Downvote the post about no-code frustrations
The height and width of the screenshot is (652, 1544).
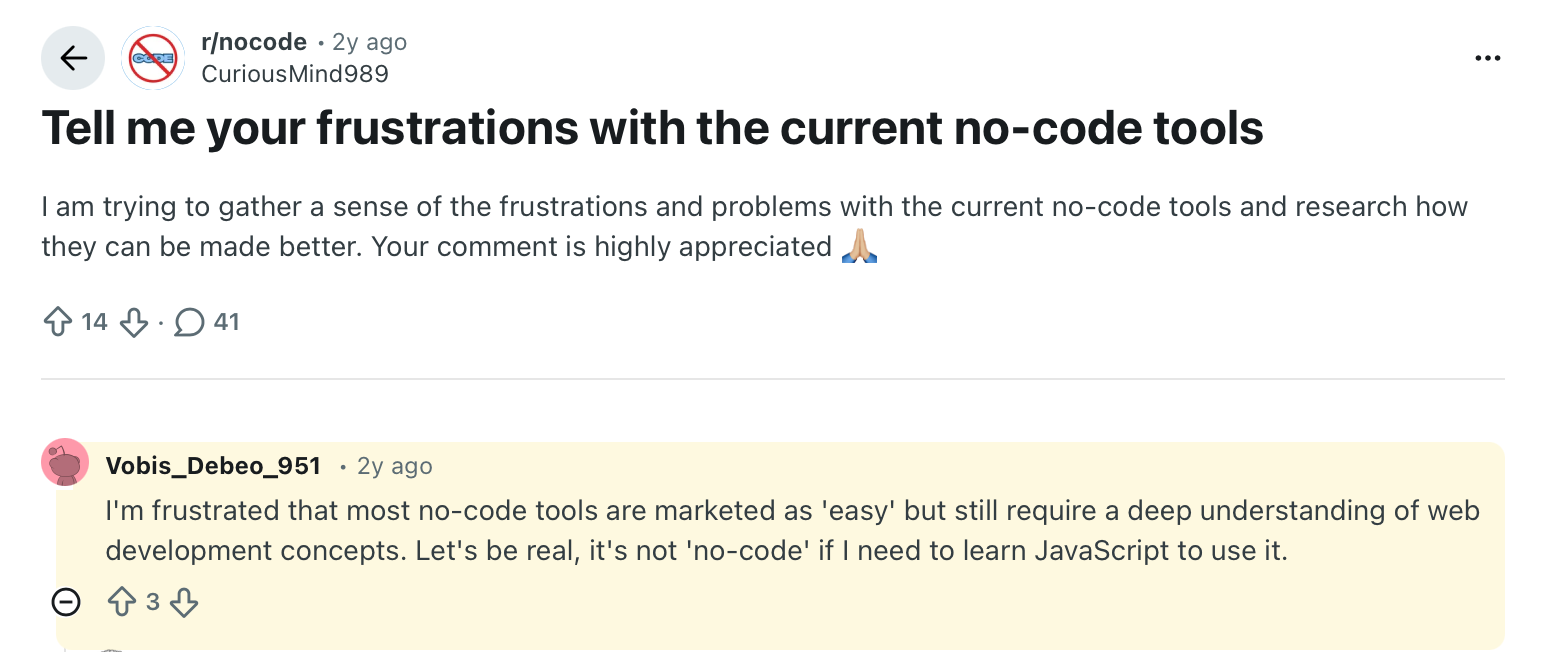[133, 322]
